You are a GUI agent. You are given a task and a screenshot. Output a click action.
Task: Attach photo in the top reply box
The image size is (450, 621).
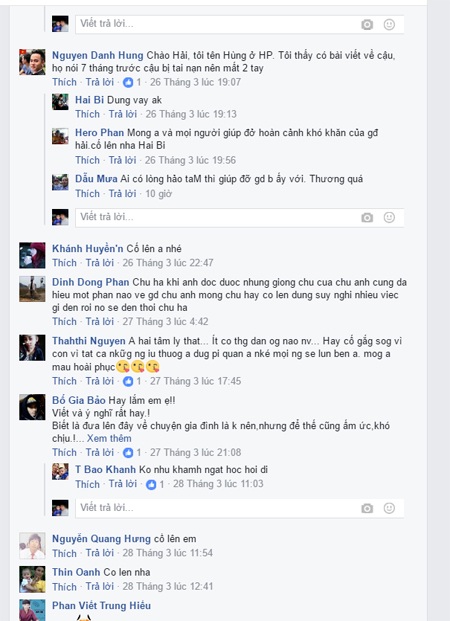pos(367,25)
